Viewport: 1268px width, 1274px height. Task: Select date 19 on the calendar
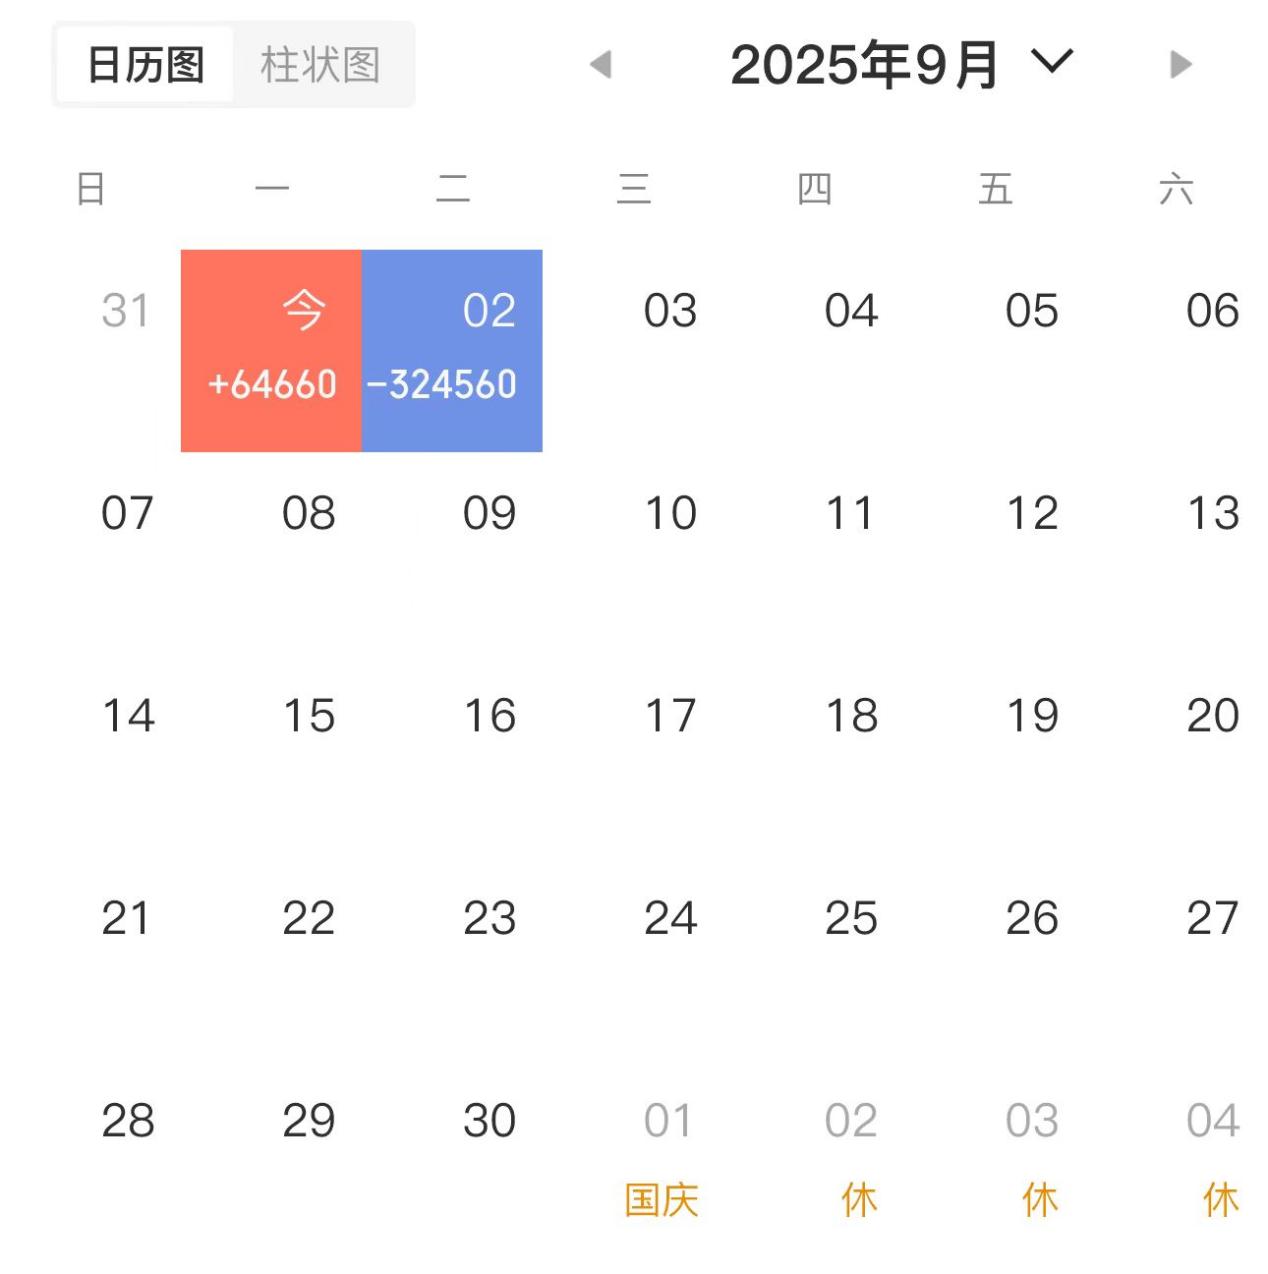(1032, 716)
